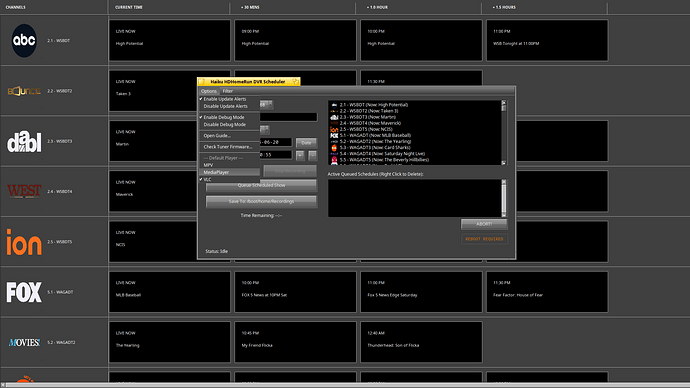Click the minus time stepper button
Viewport: 690px width, 388px height.
coord(312,155)
